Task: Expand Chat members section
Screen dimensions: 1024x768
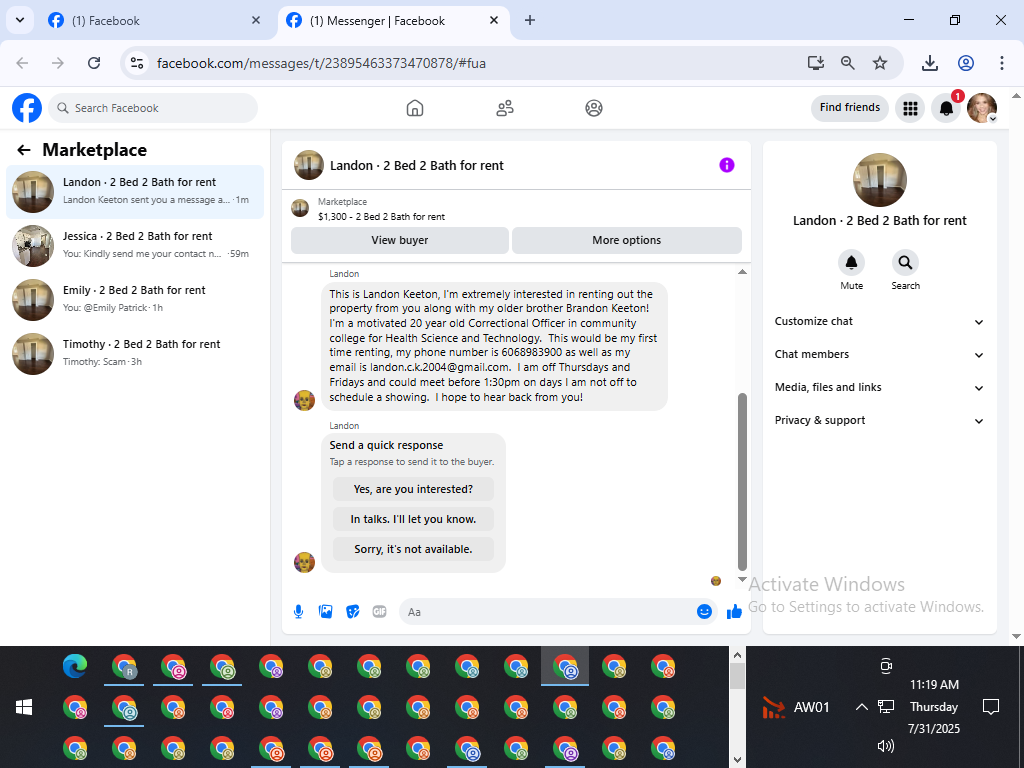Action: pyautogui.click(x=879, y=355)
